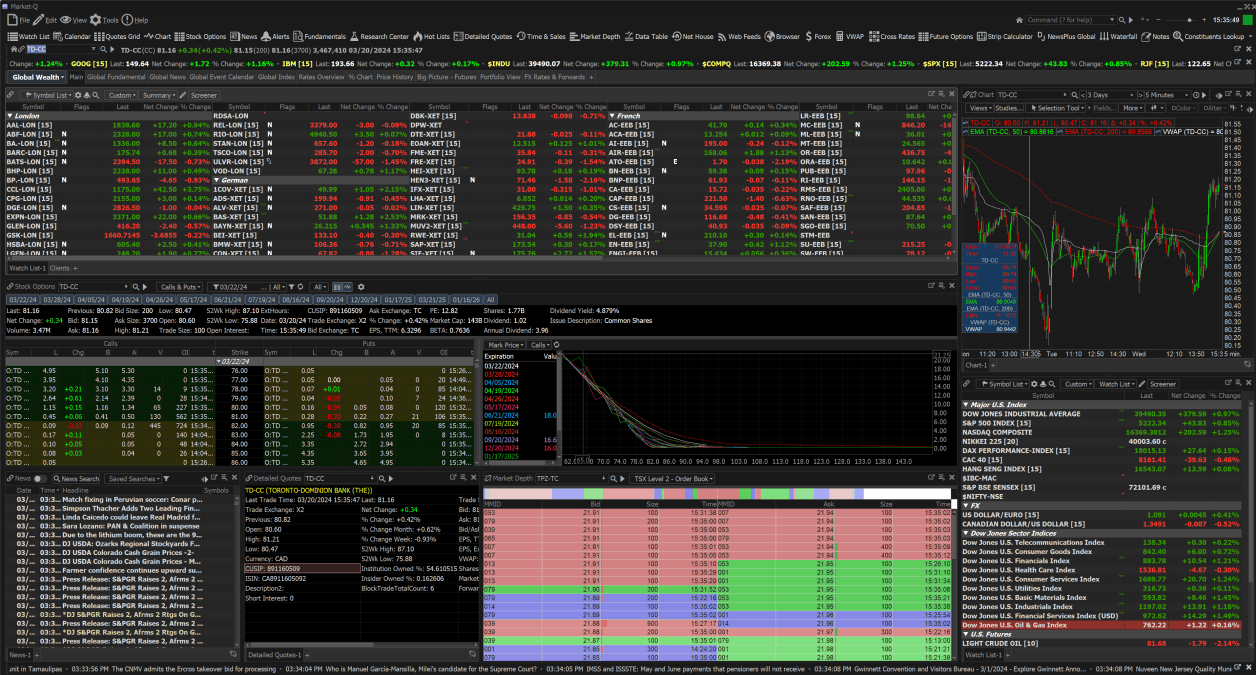Open NewsPlus Global tool

click(1066, 36)
